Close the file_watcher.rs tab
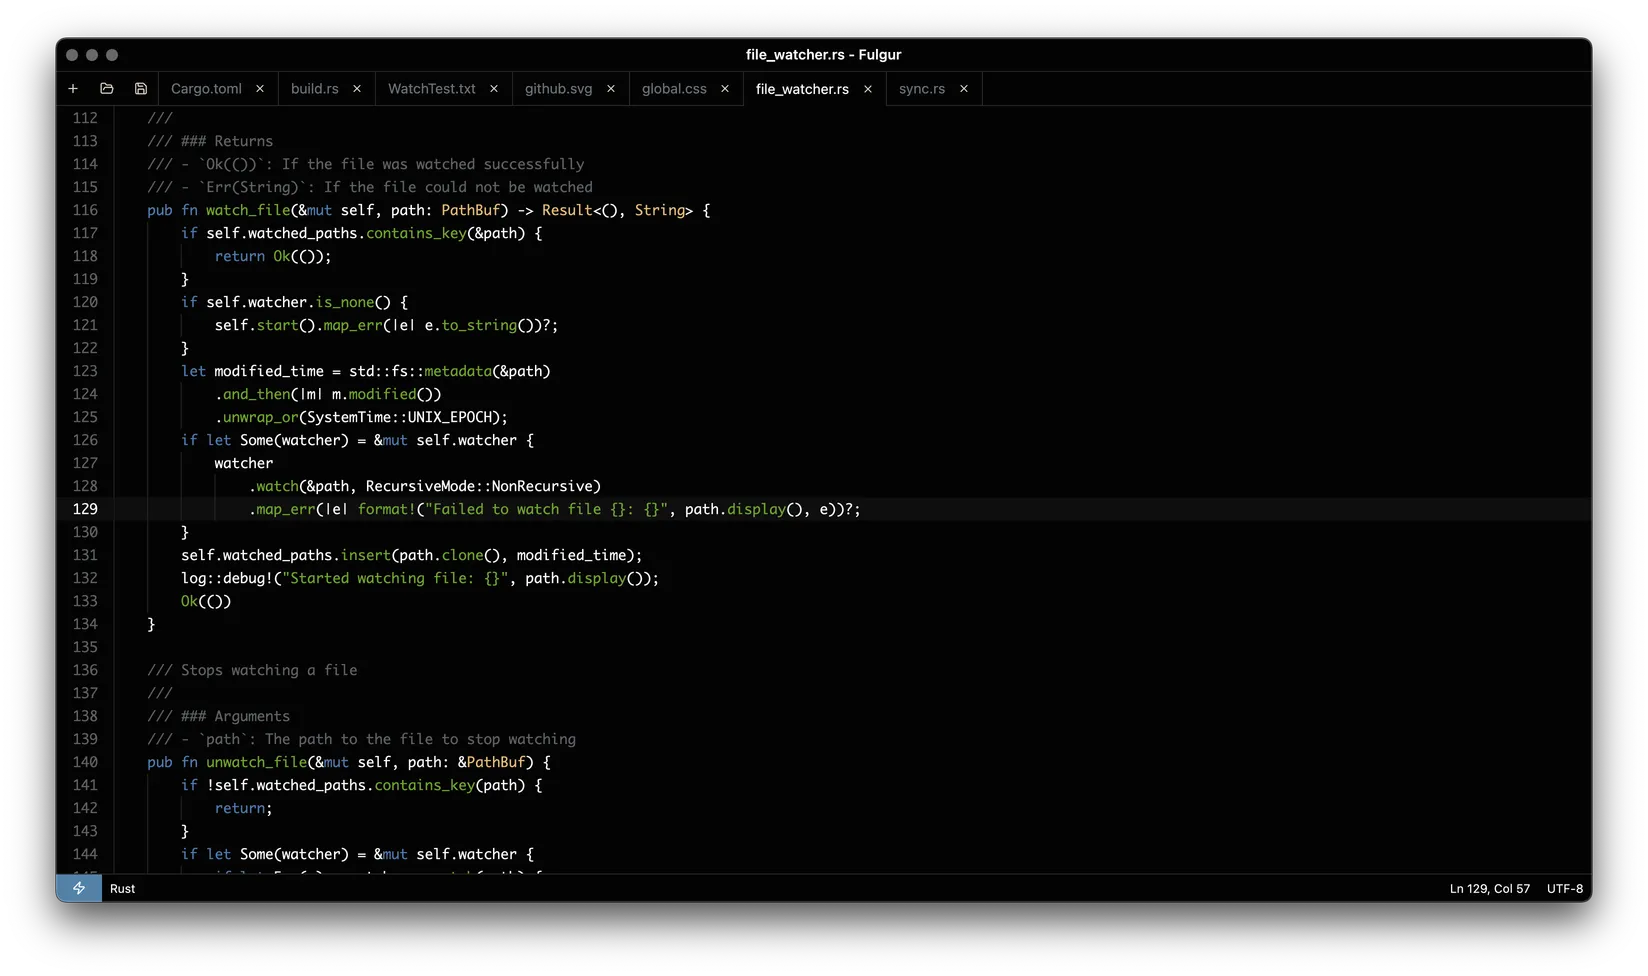Viewport: 1648px width, 976px height. coord(868,89)
